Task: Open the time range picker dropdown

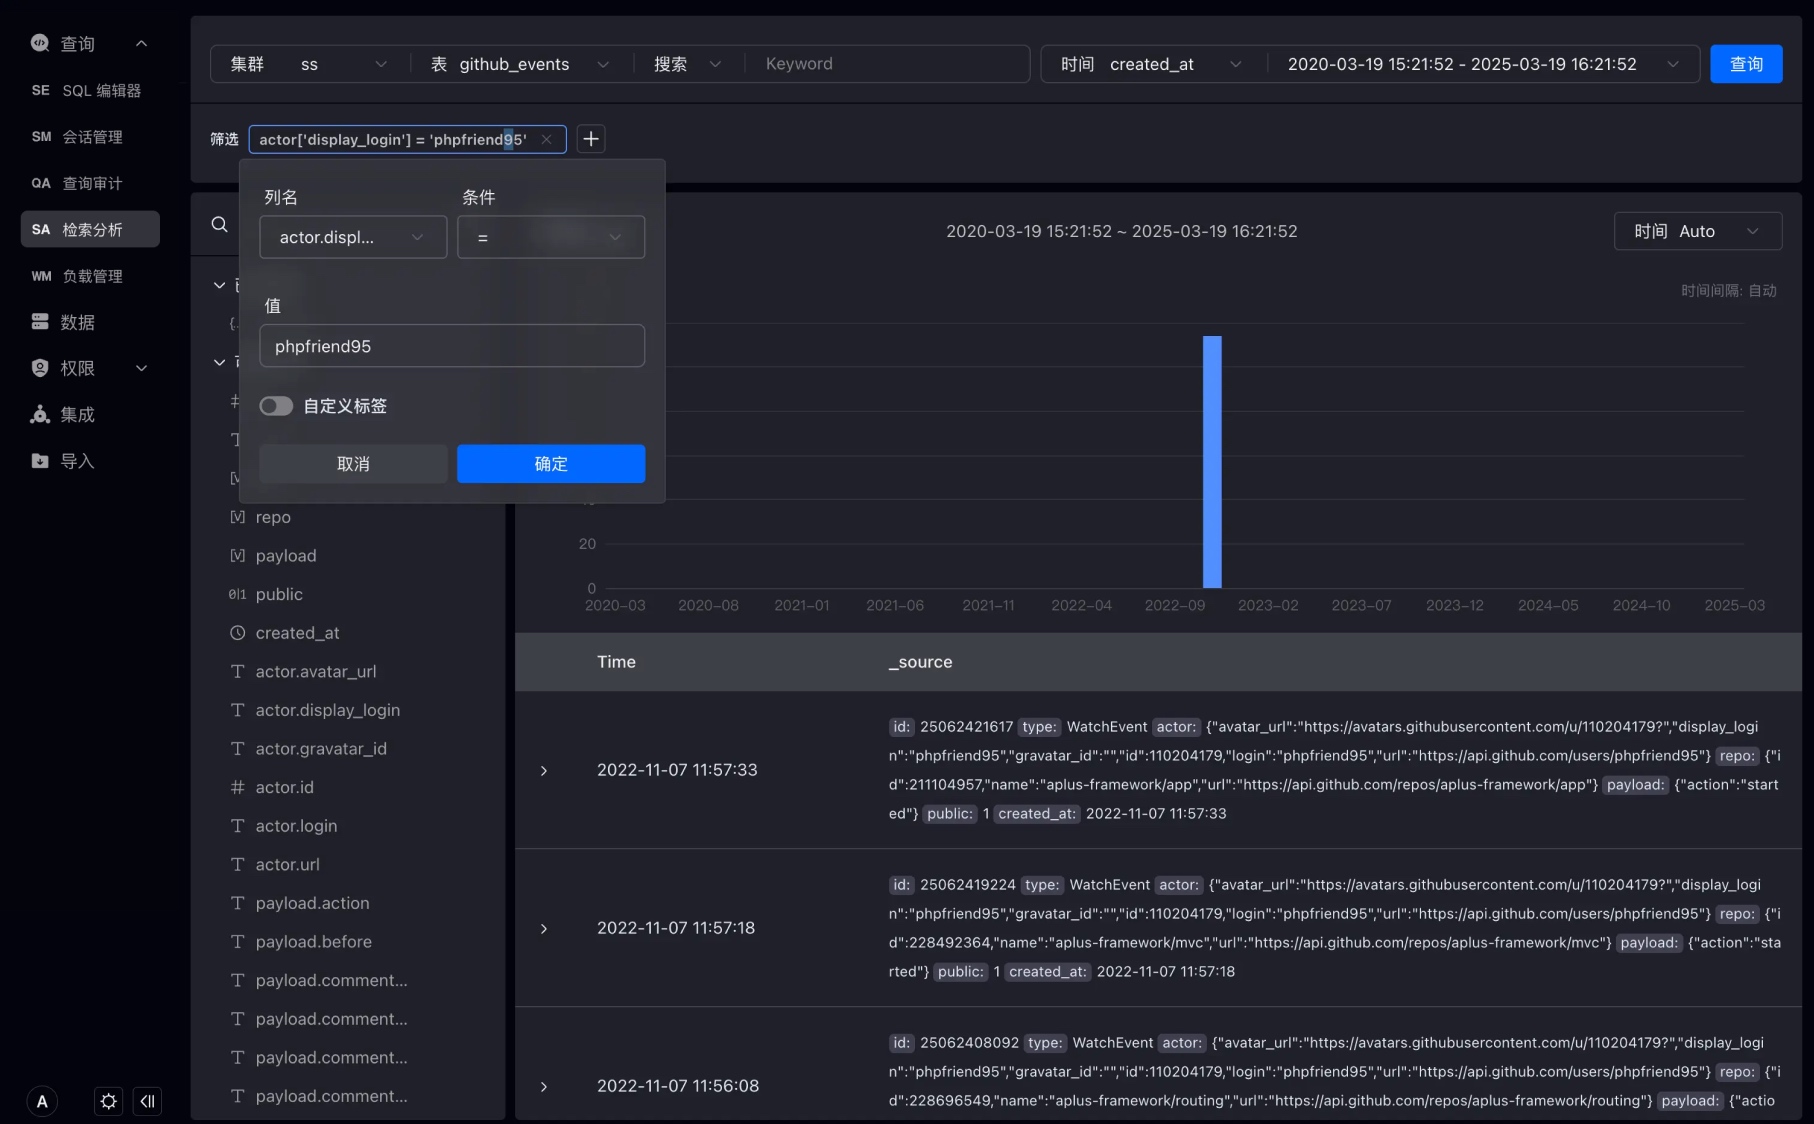Action: pos(1483,64)
